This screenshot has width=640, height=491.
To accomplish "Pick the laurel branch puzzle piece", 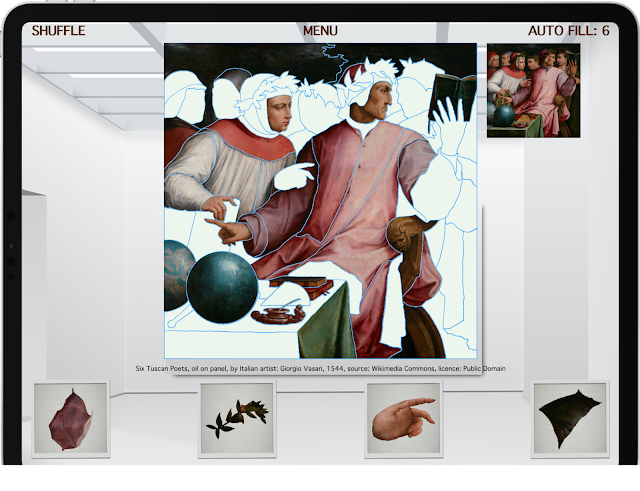I will click(237, 419).
